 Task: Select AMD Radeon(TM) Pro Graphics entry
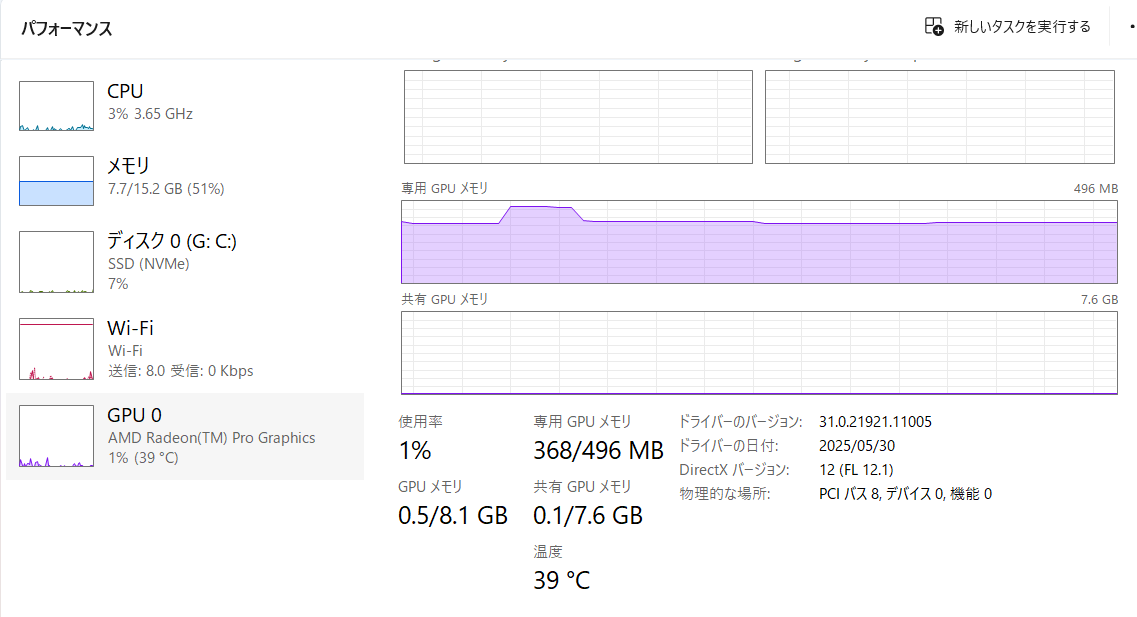211,437
